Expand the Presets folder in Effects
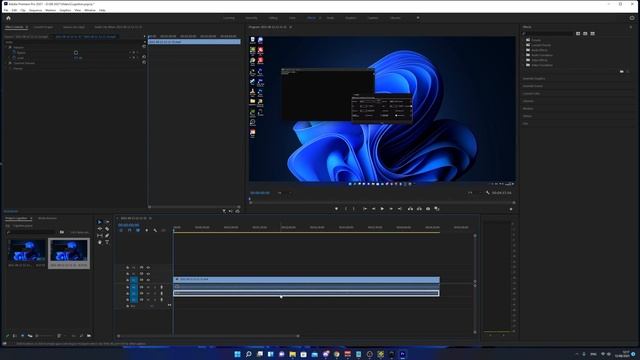The height and width of the screenshot is (360, 640). click(x=524, y=40)
